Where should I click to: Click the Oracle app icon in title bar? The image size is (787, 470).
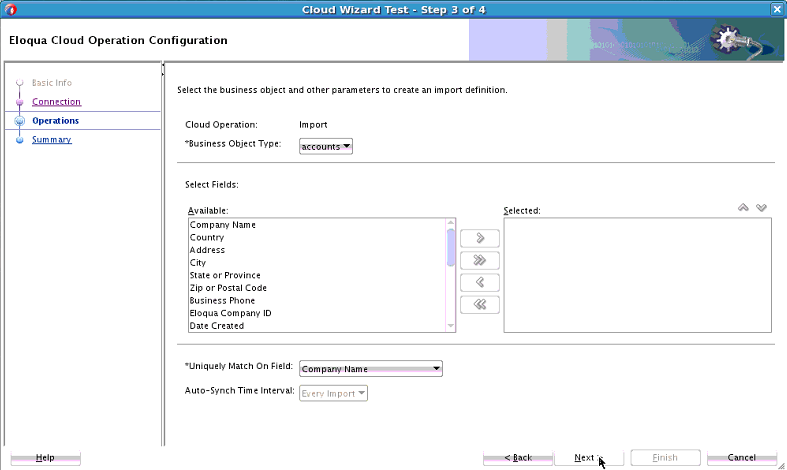[10, 10]
